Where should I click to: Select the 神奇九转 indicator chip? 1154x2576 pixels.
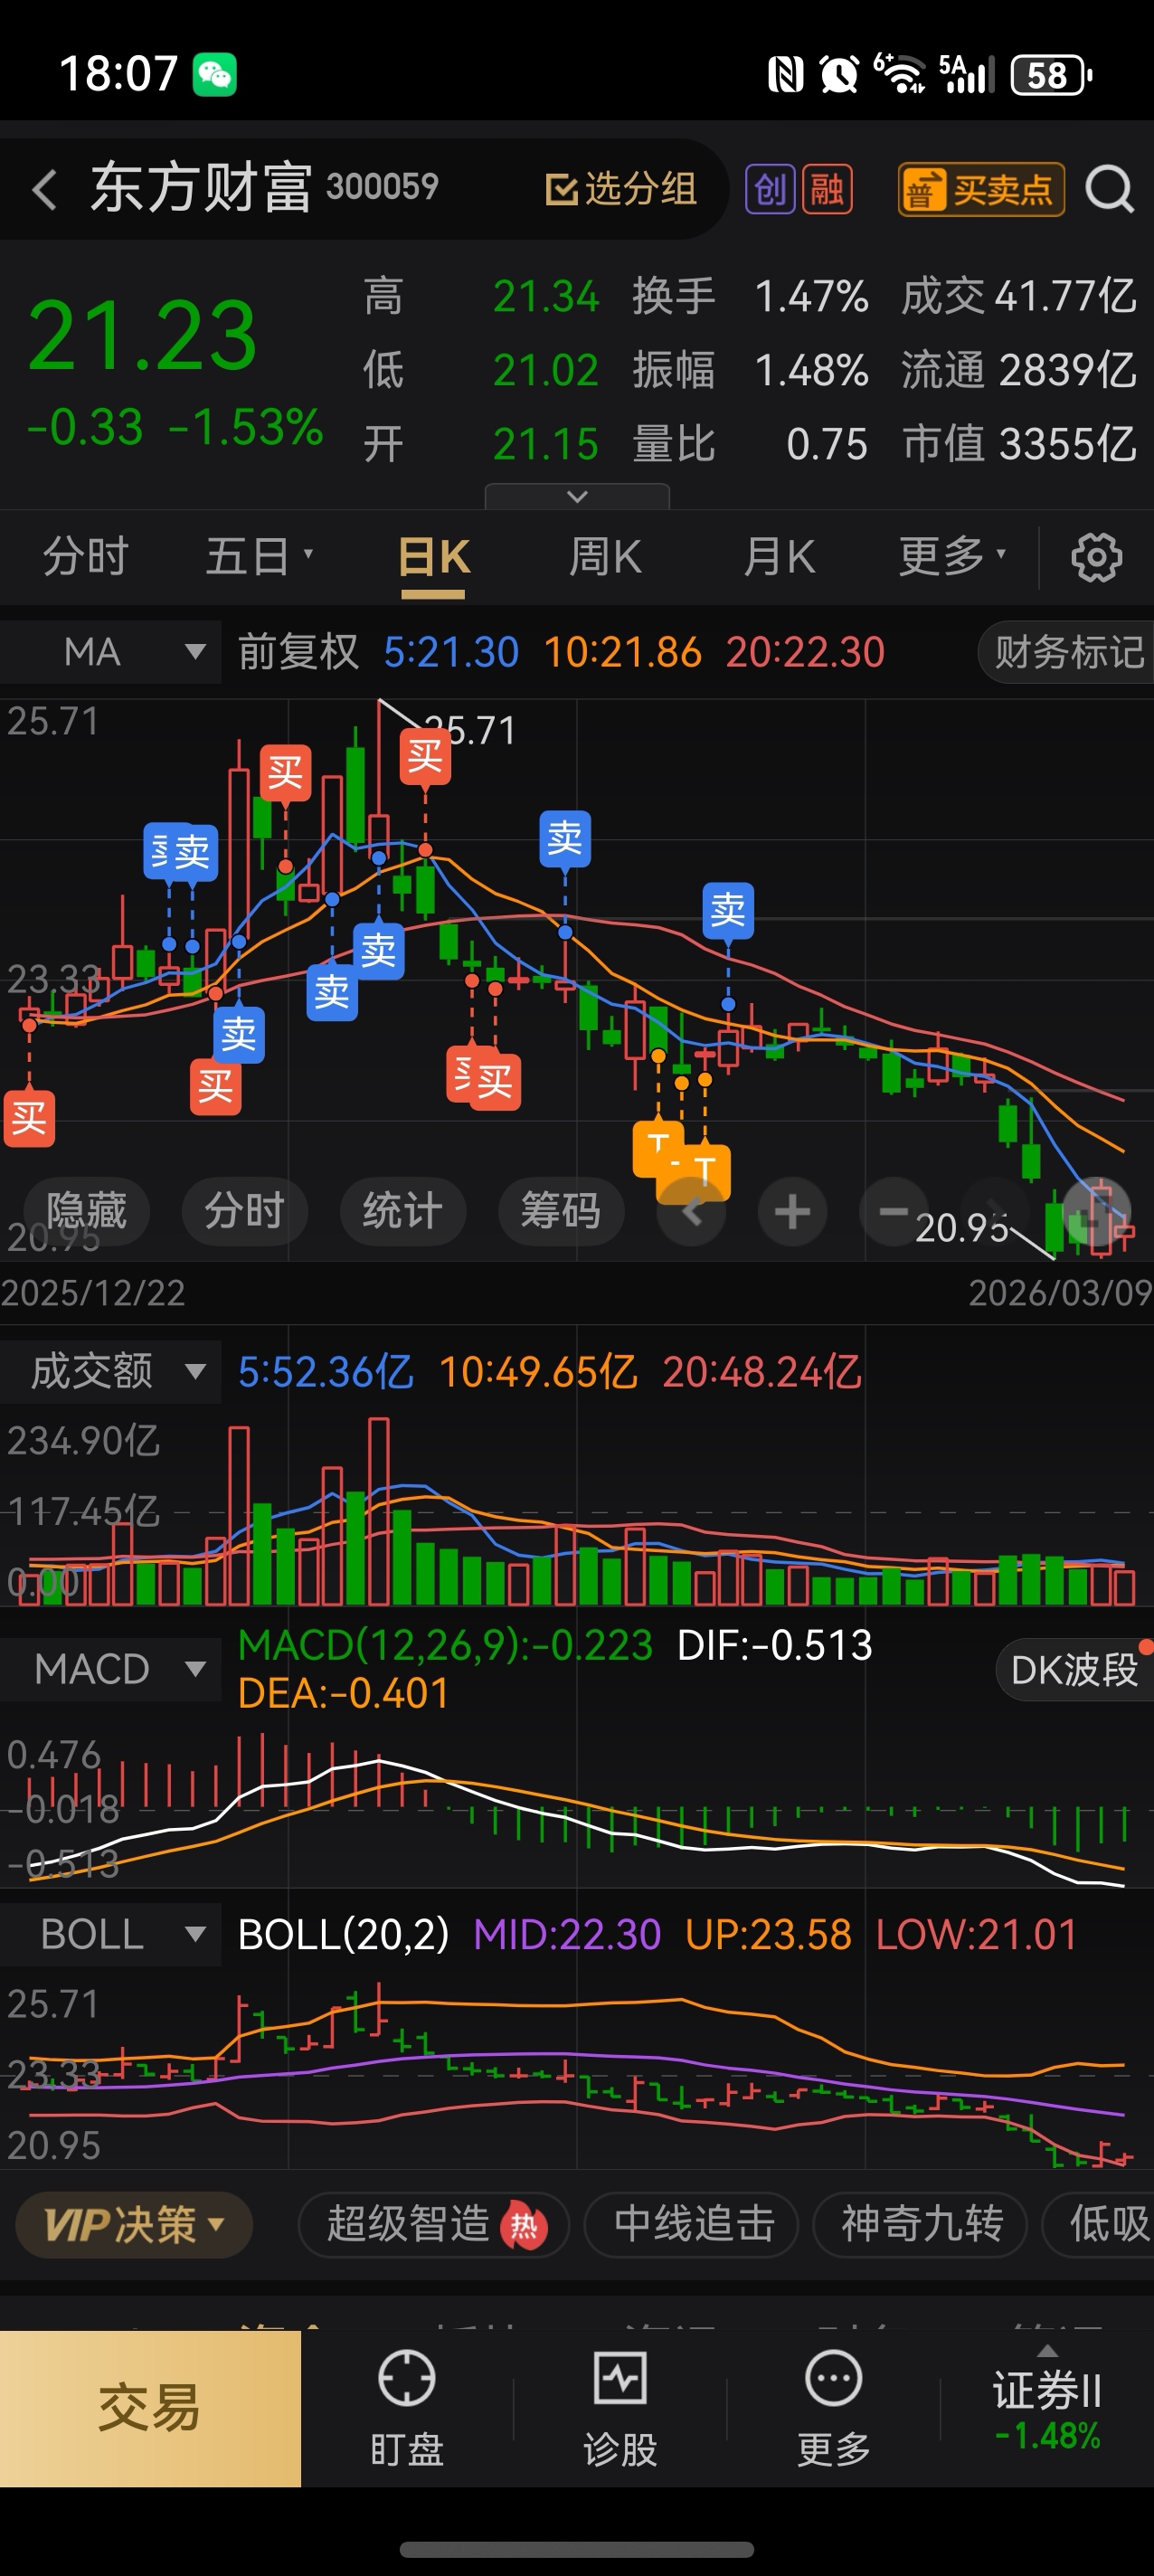[920, 2225]
